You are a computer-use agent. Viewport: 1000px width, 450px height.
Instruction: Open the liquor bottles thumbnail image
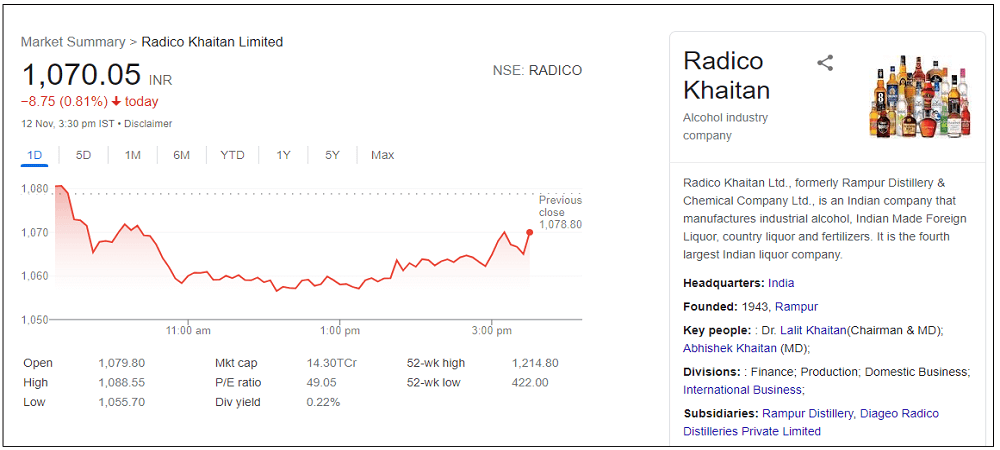(919, 96)
